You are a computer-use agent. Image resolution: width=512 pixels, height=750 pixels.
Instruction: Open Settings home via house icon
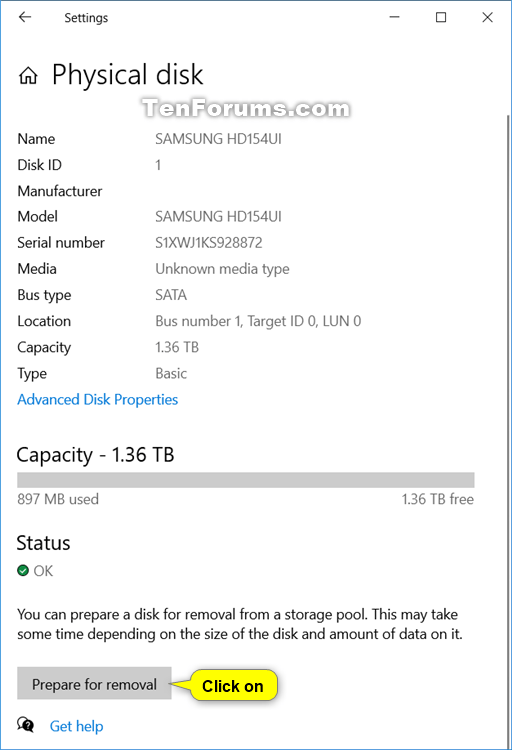28,75
